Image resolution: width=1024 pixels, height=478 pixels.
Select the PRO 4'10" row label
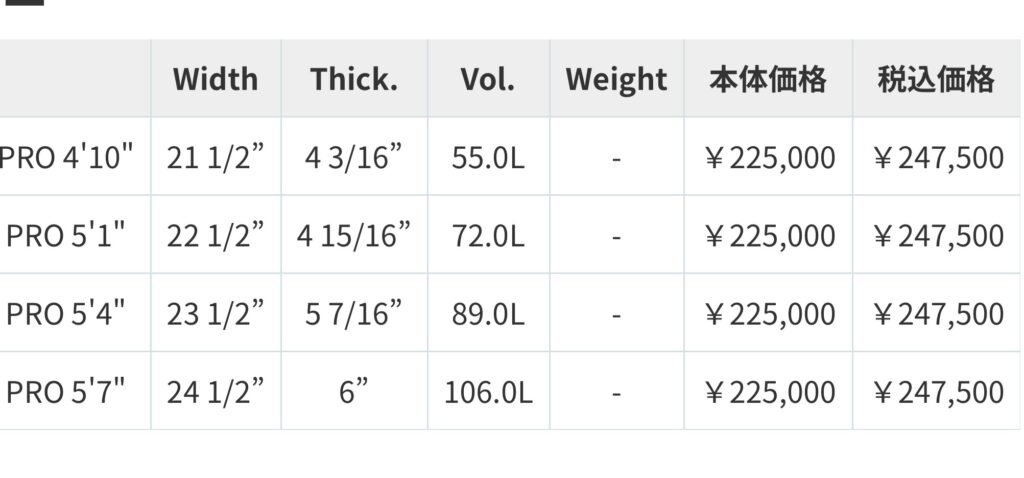[x=65, y=157]
